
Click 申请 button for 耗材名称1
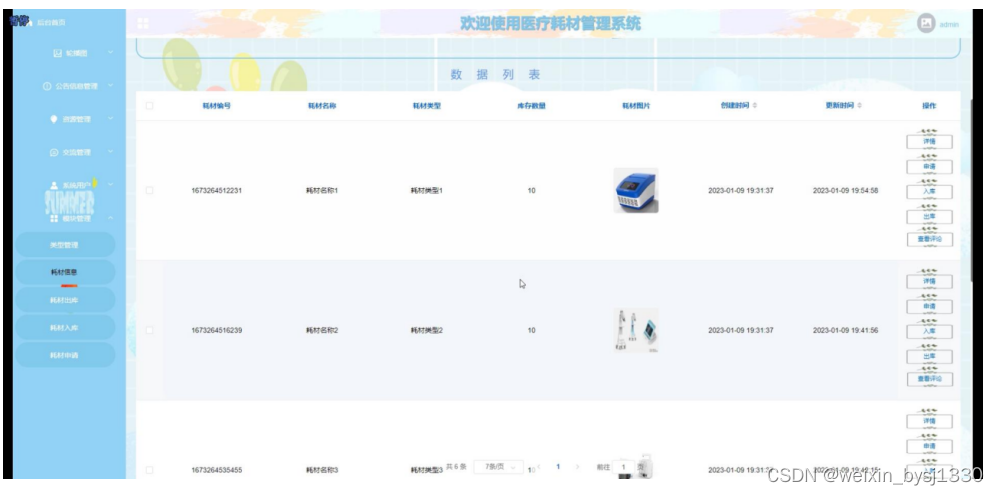tap(930, 167)
